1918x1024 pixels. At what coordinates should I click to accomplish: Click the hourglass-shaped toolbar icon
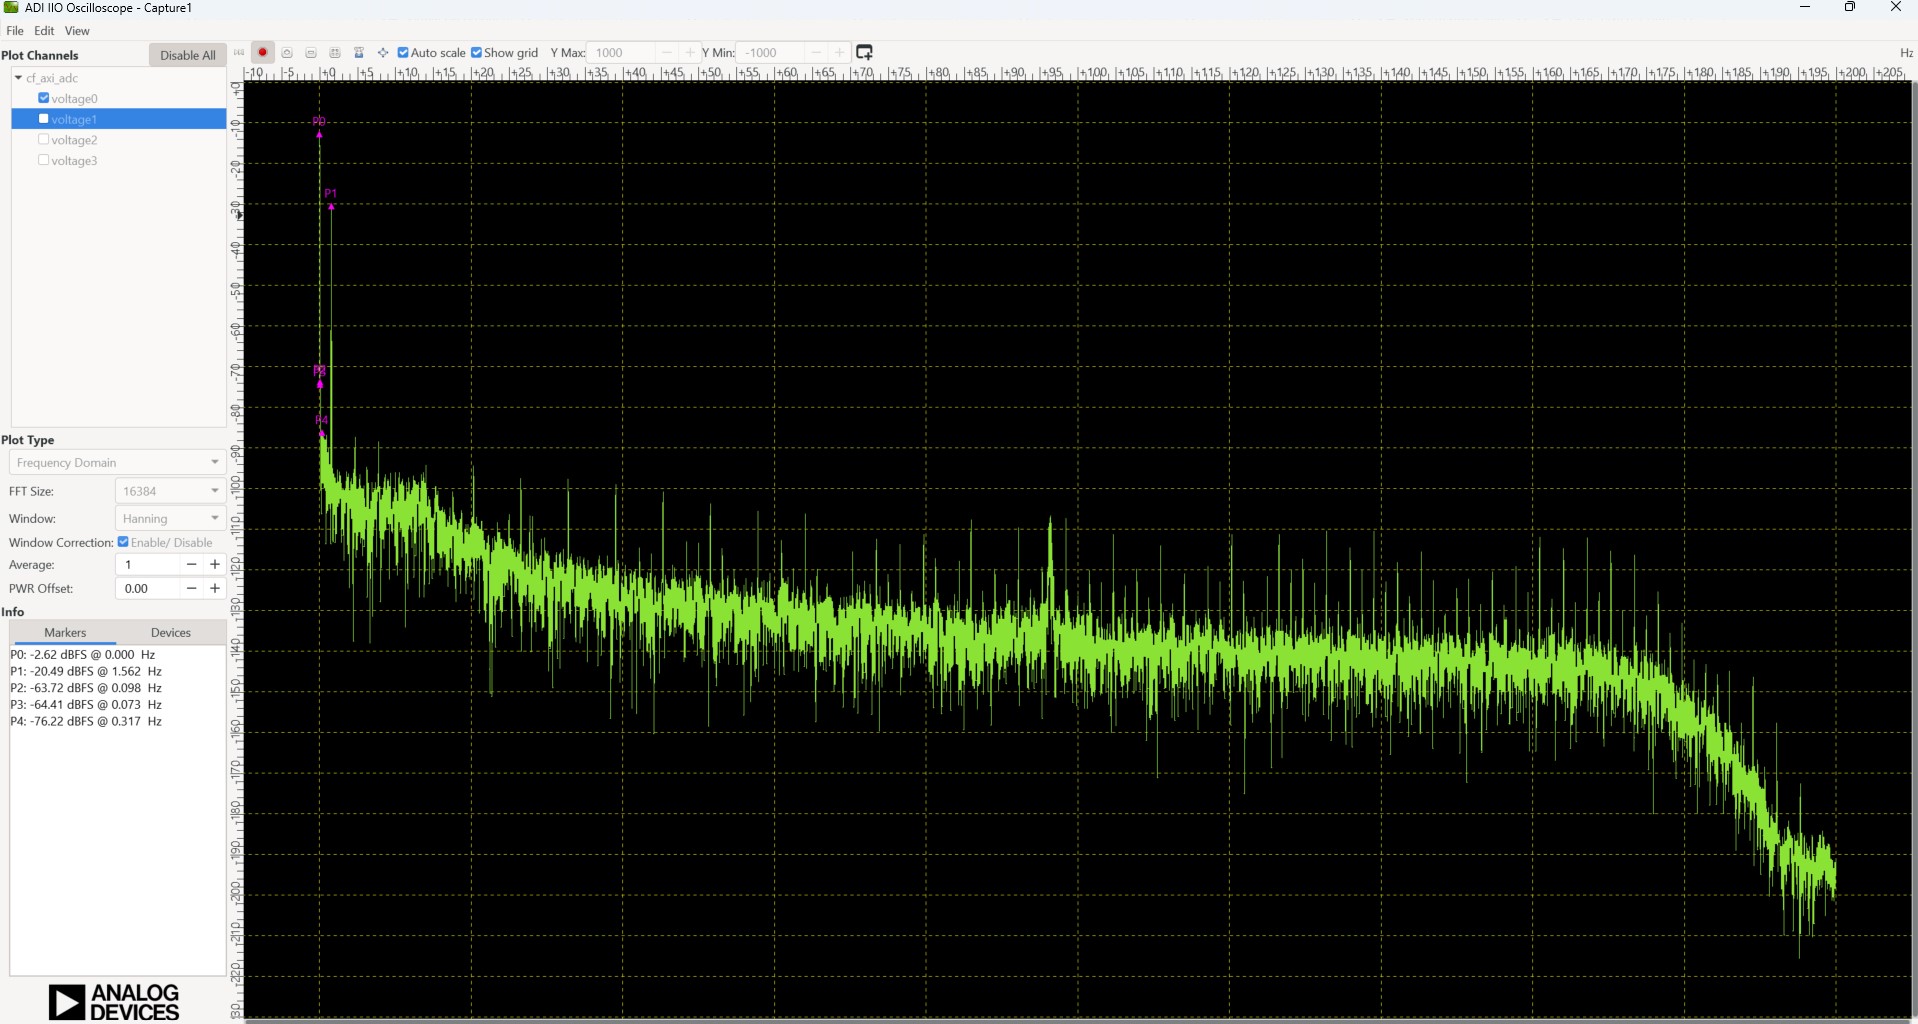tap(359, 53)
